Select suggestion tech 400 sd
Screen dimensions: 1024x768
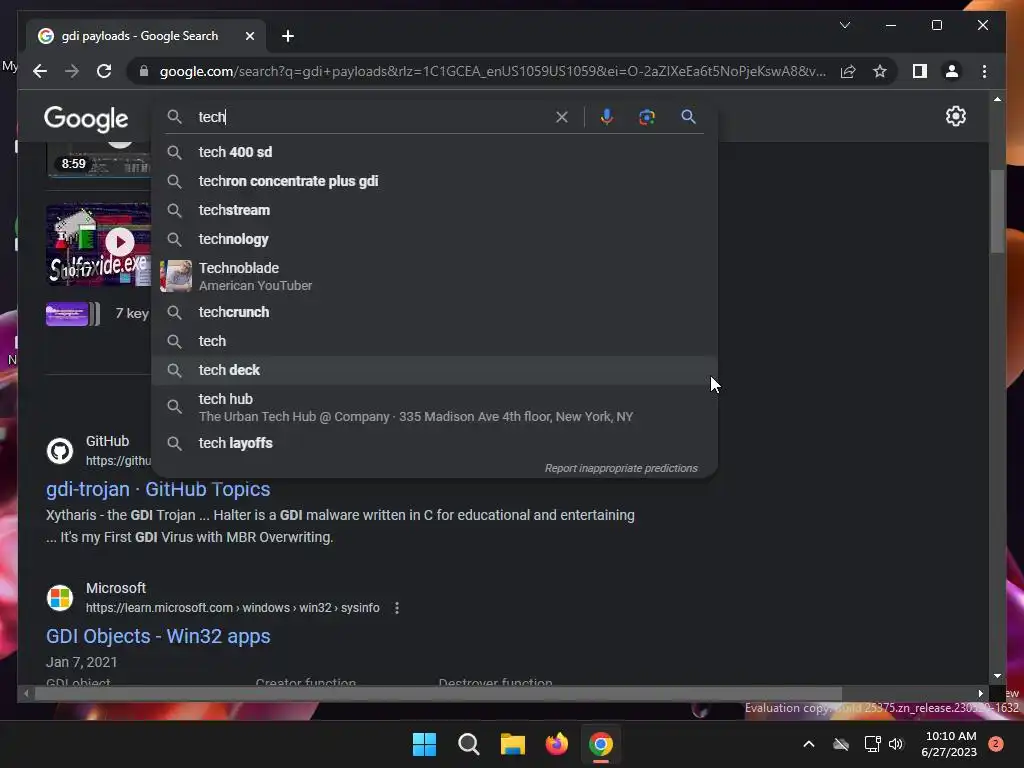click(x=434, y=152)
